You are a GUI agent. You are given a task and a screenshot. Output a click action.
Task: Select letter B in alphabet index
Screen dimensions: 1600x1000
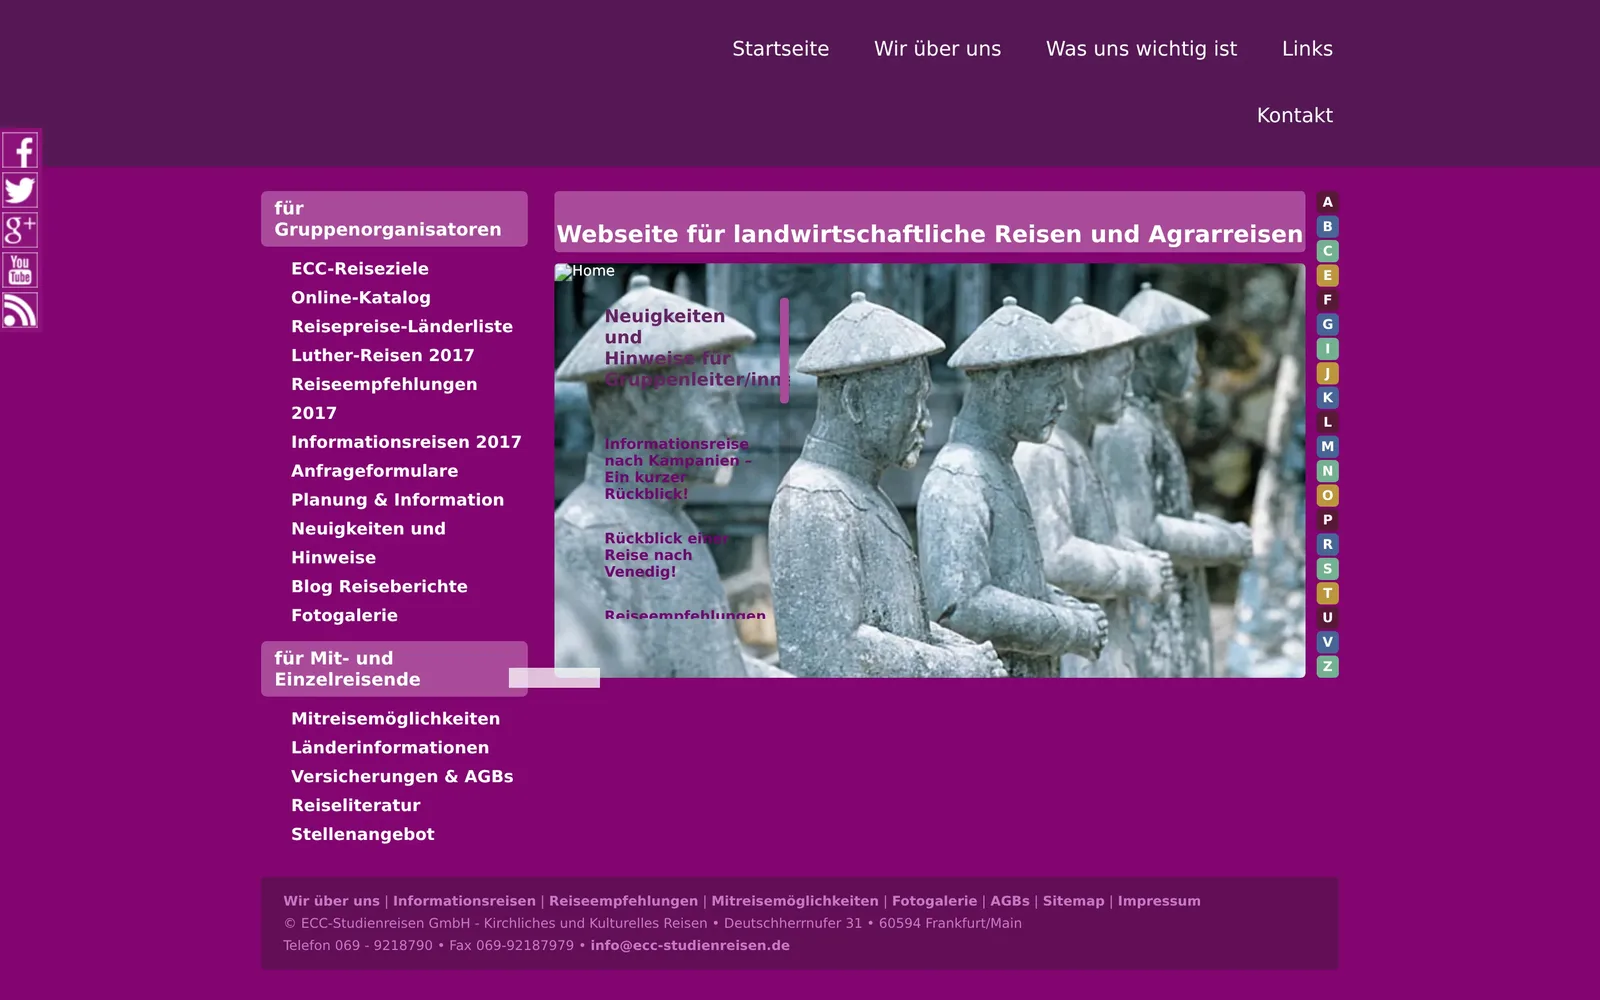(x=1328, y=227)
